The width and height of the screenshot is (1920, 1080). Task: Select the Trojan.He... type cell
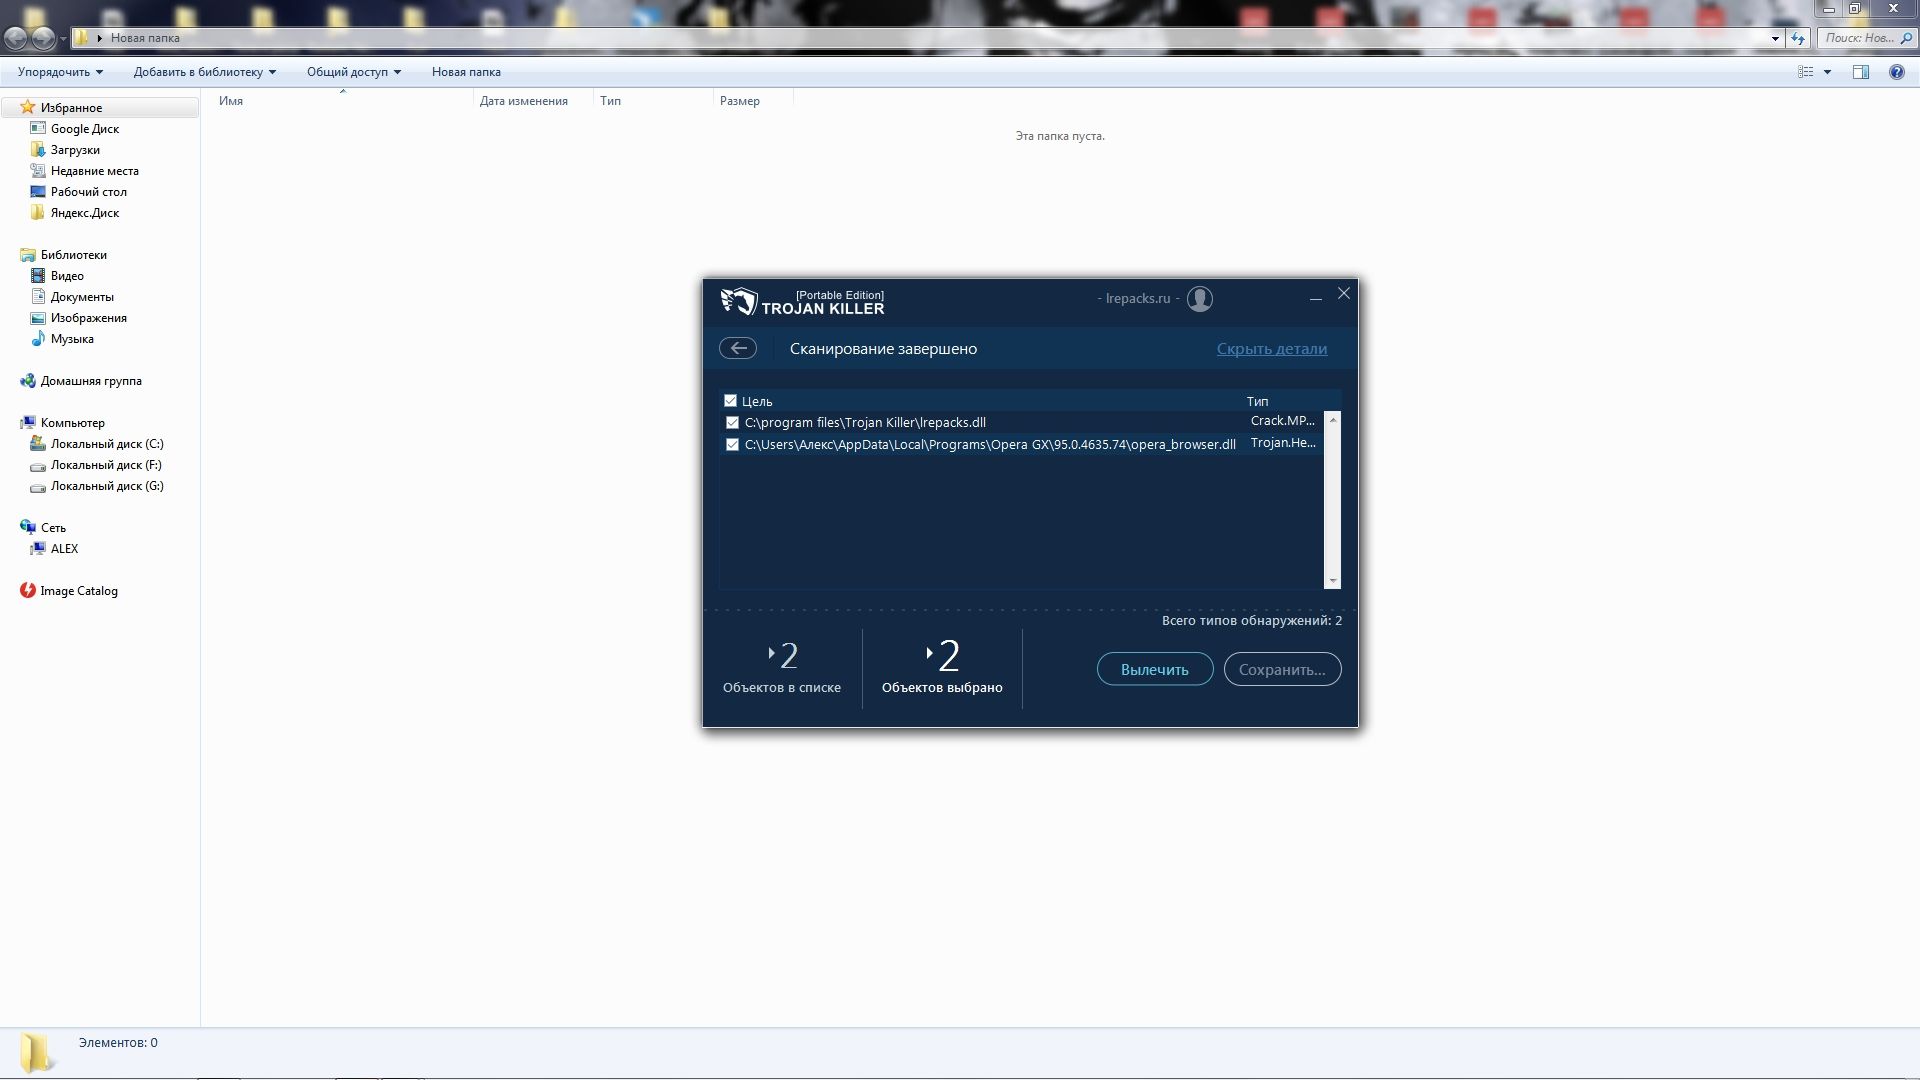pyautogui.click(x=1283, y=443)
